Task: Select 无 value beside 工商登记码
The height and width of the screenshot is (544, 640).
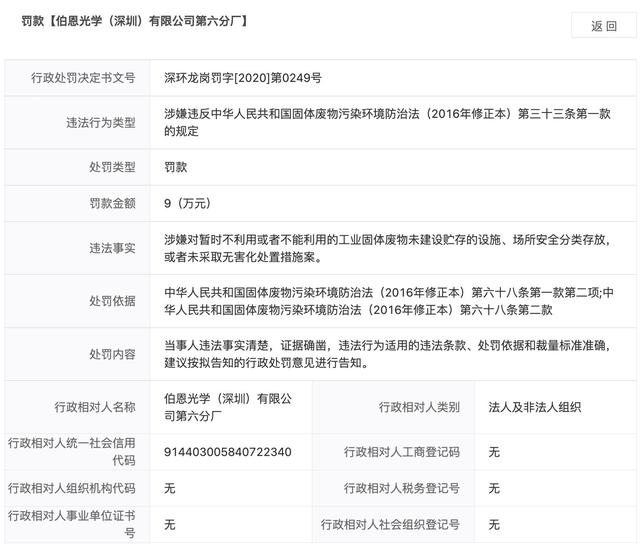Action: pos(494,452)
